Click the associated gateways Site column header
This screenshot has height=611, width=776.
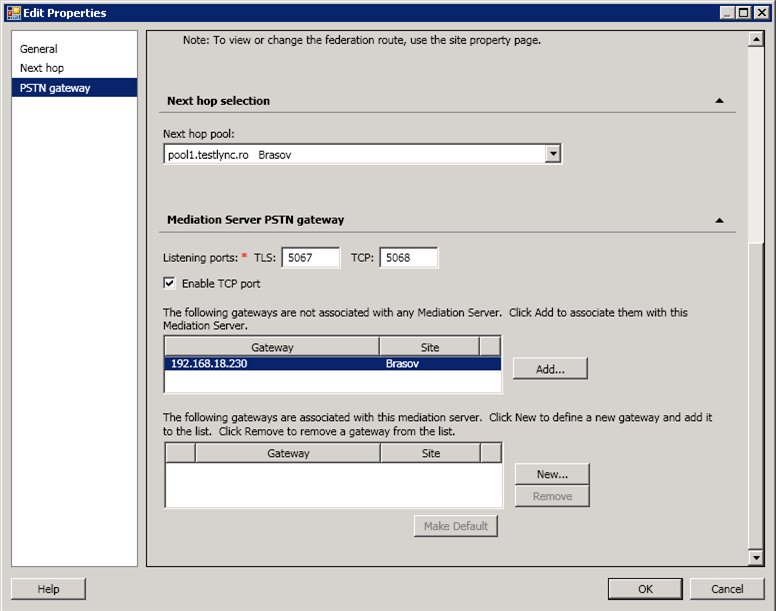pyautogui.click(x=431, y=453)
